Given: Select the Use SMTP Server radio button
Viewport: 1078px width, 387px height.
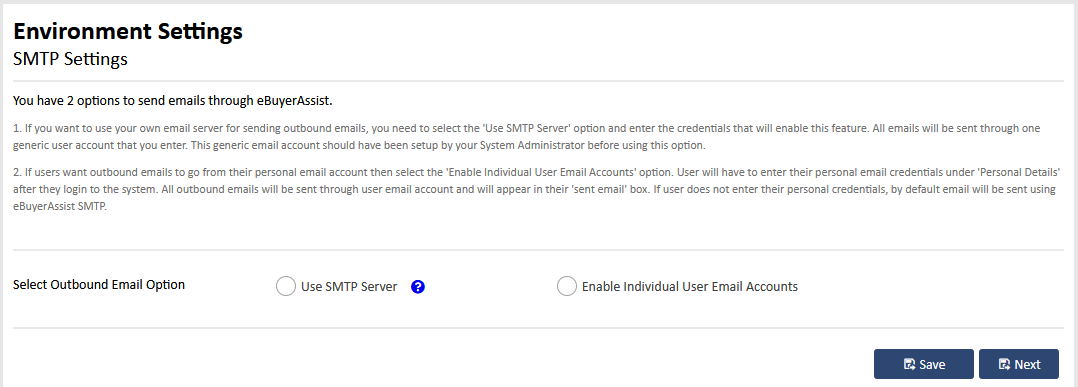Looking at the screenshot, I should [x=285, y=287].
